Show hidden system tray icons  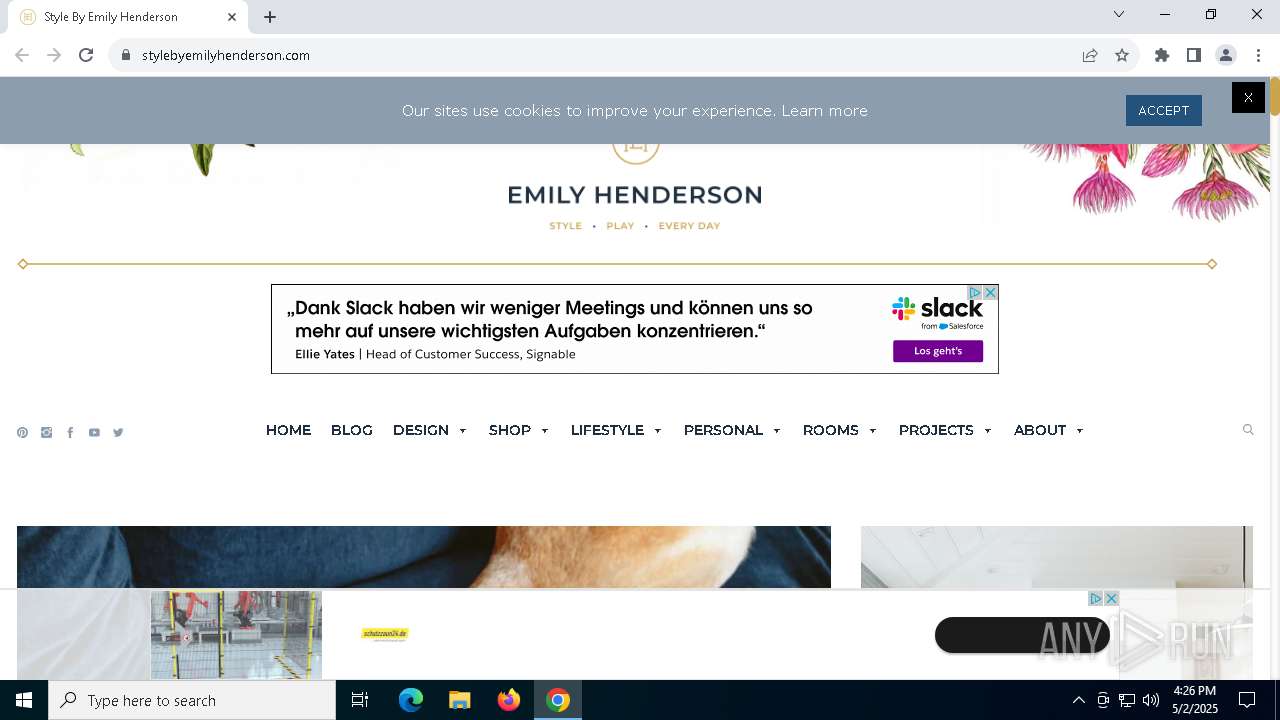(1079, 700)
